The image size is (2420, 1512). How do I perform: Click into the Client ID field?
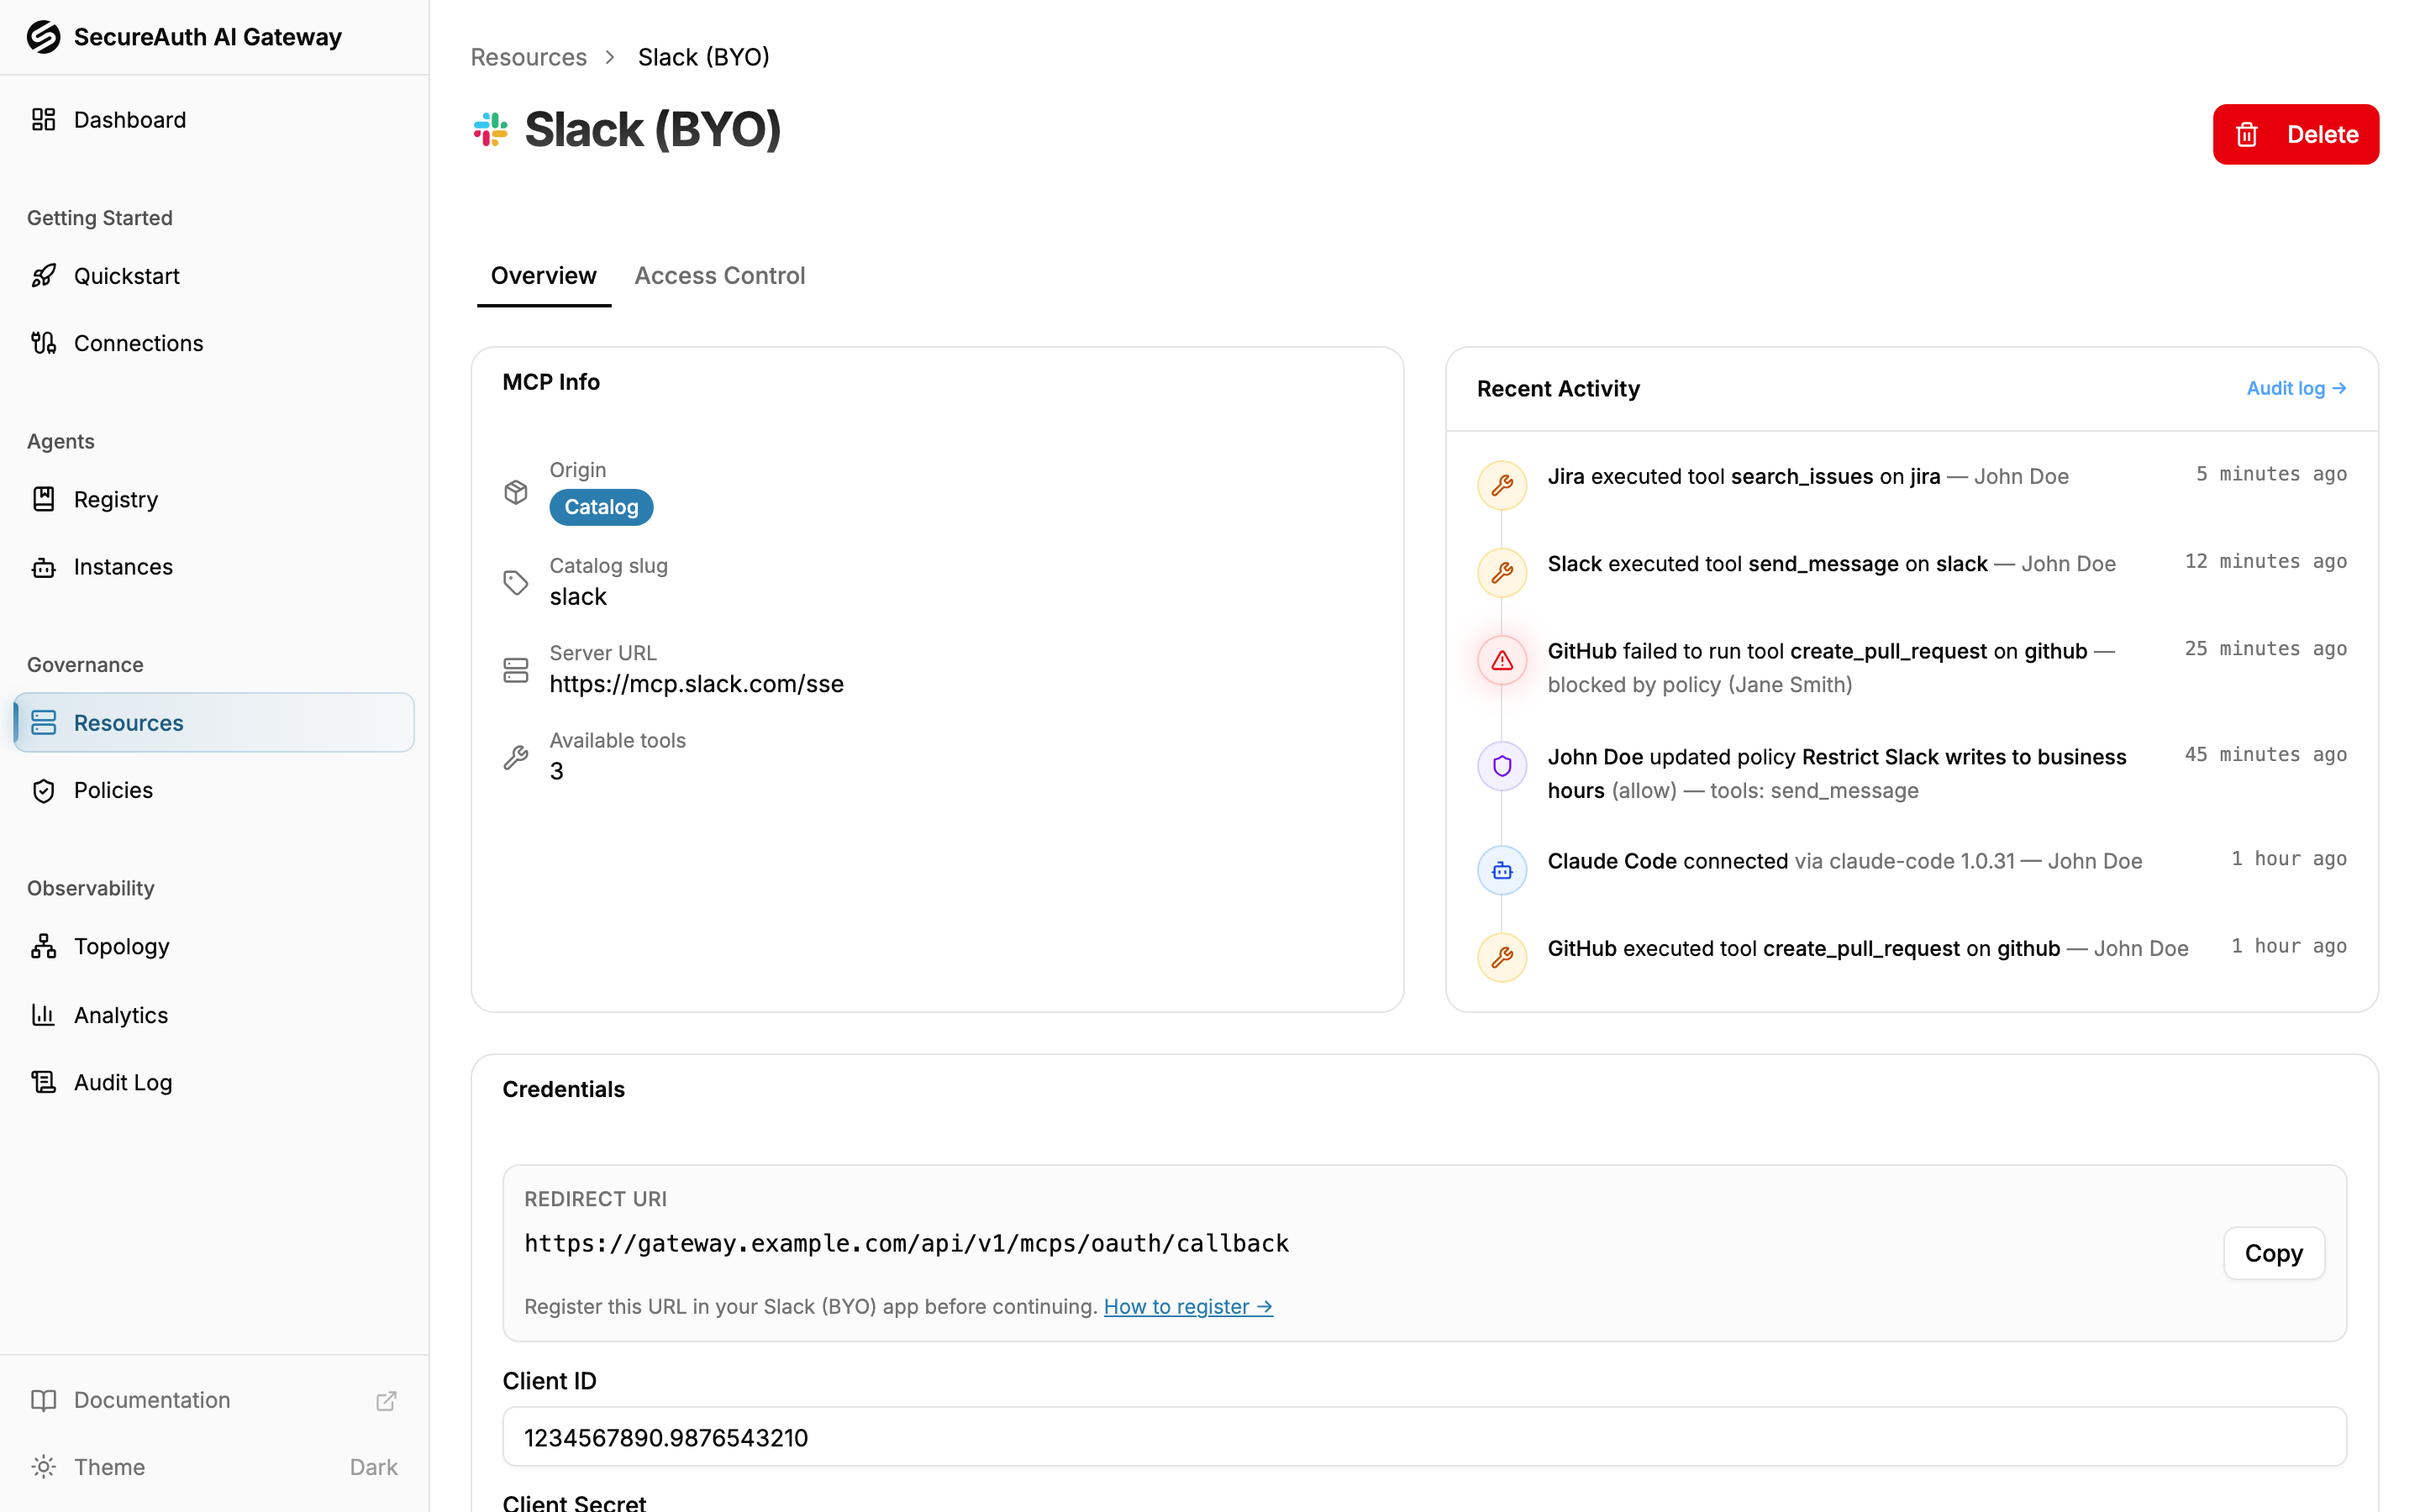1424,1437
